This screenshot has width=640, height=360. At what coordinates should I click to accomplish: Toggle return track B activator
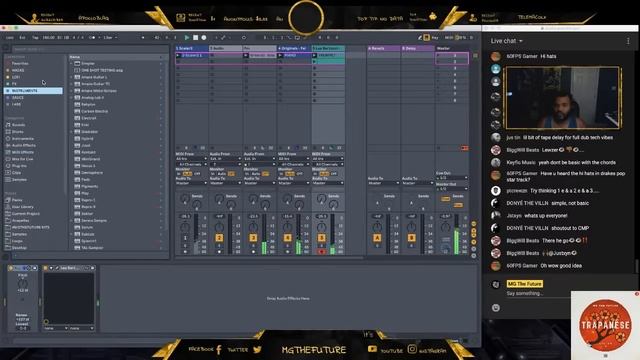click(x=411, y=238)
